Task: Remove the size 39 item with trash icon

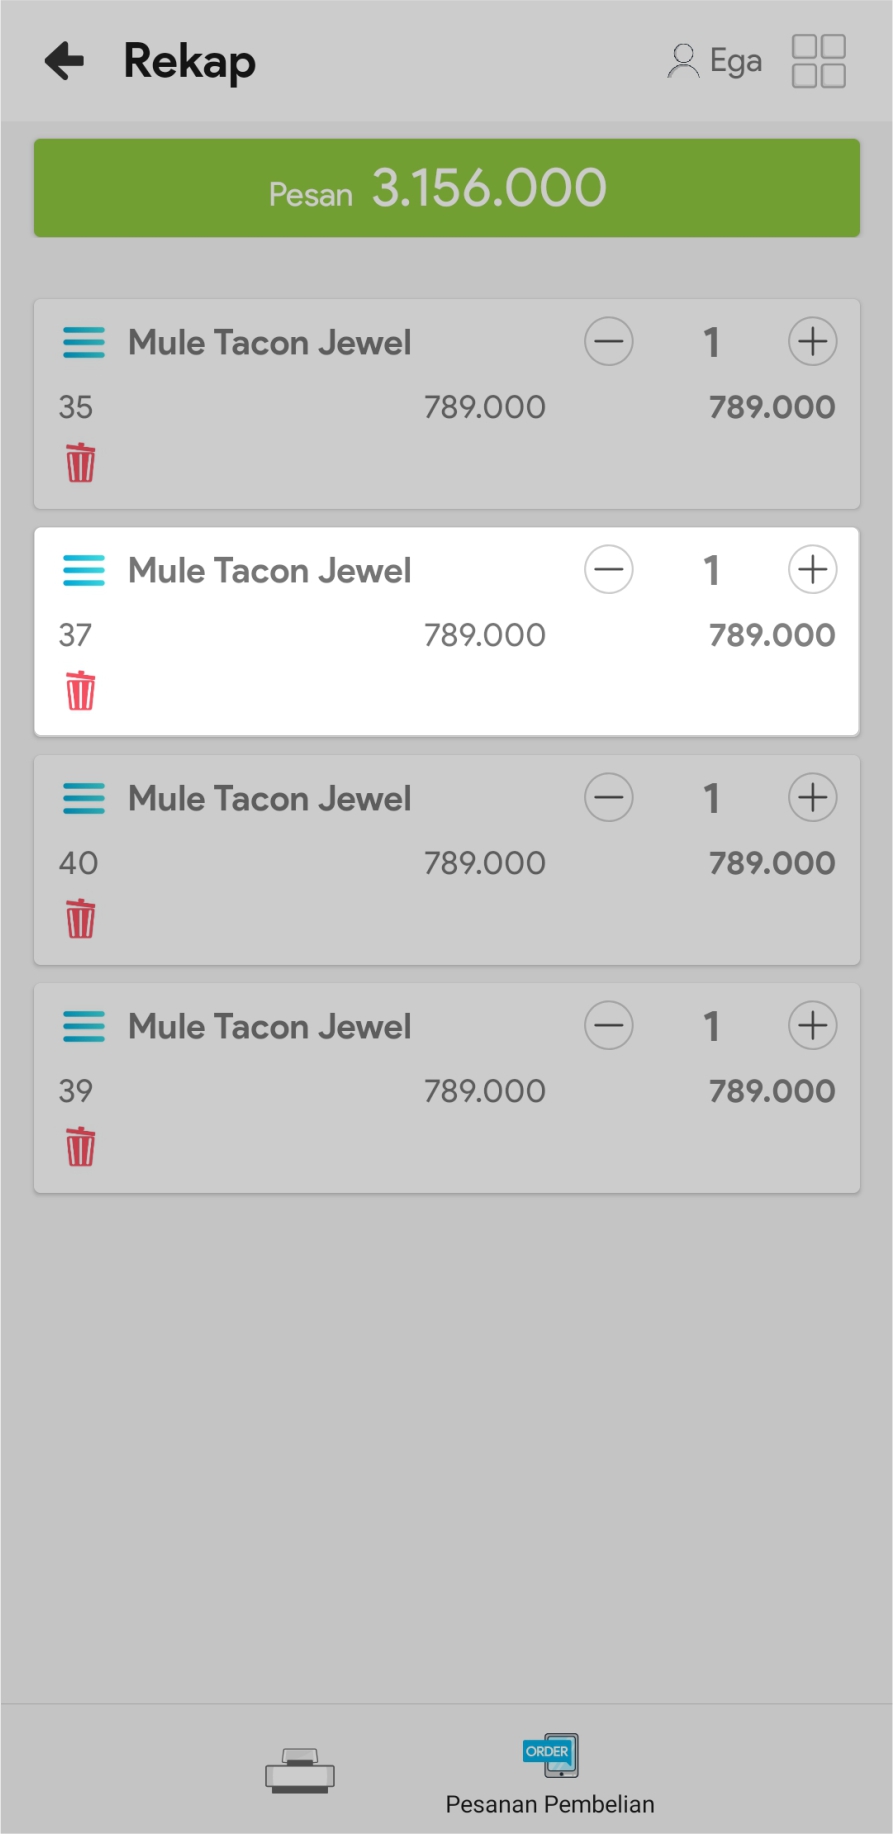Action: coord(81,1147)
